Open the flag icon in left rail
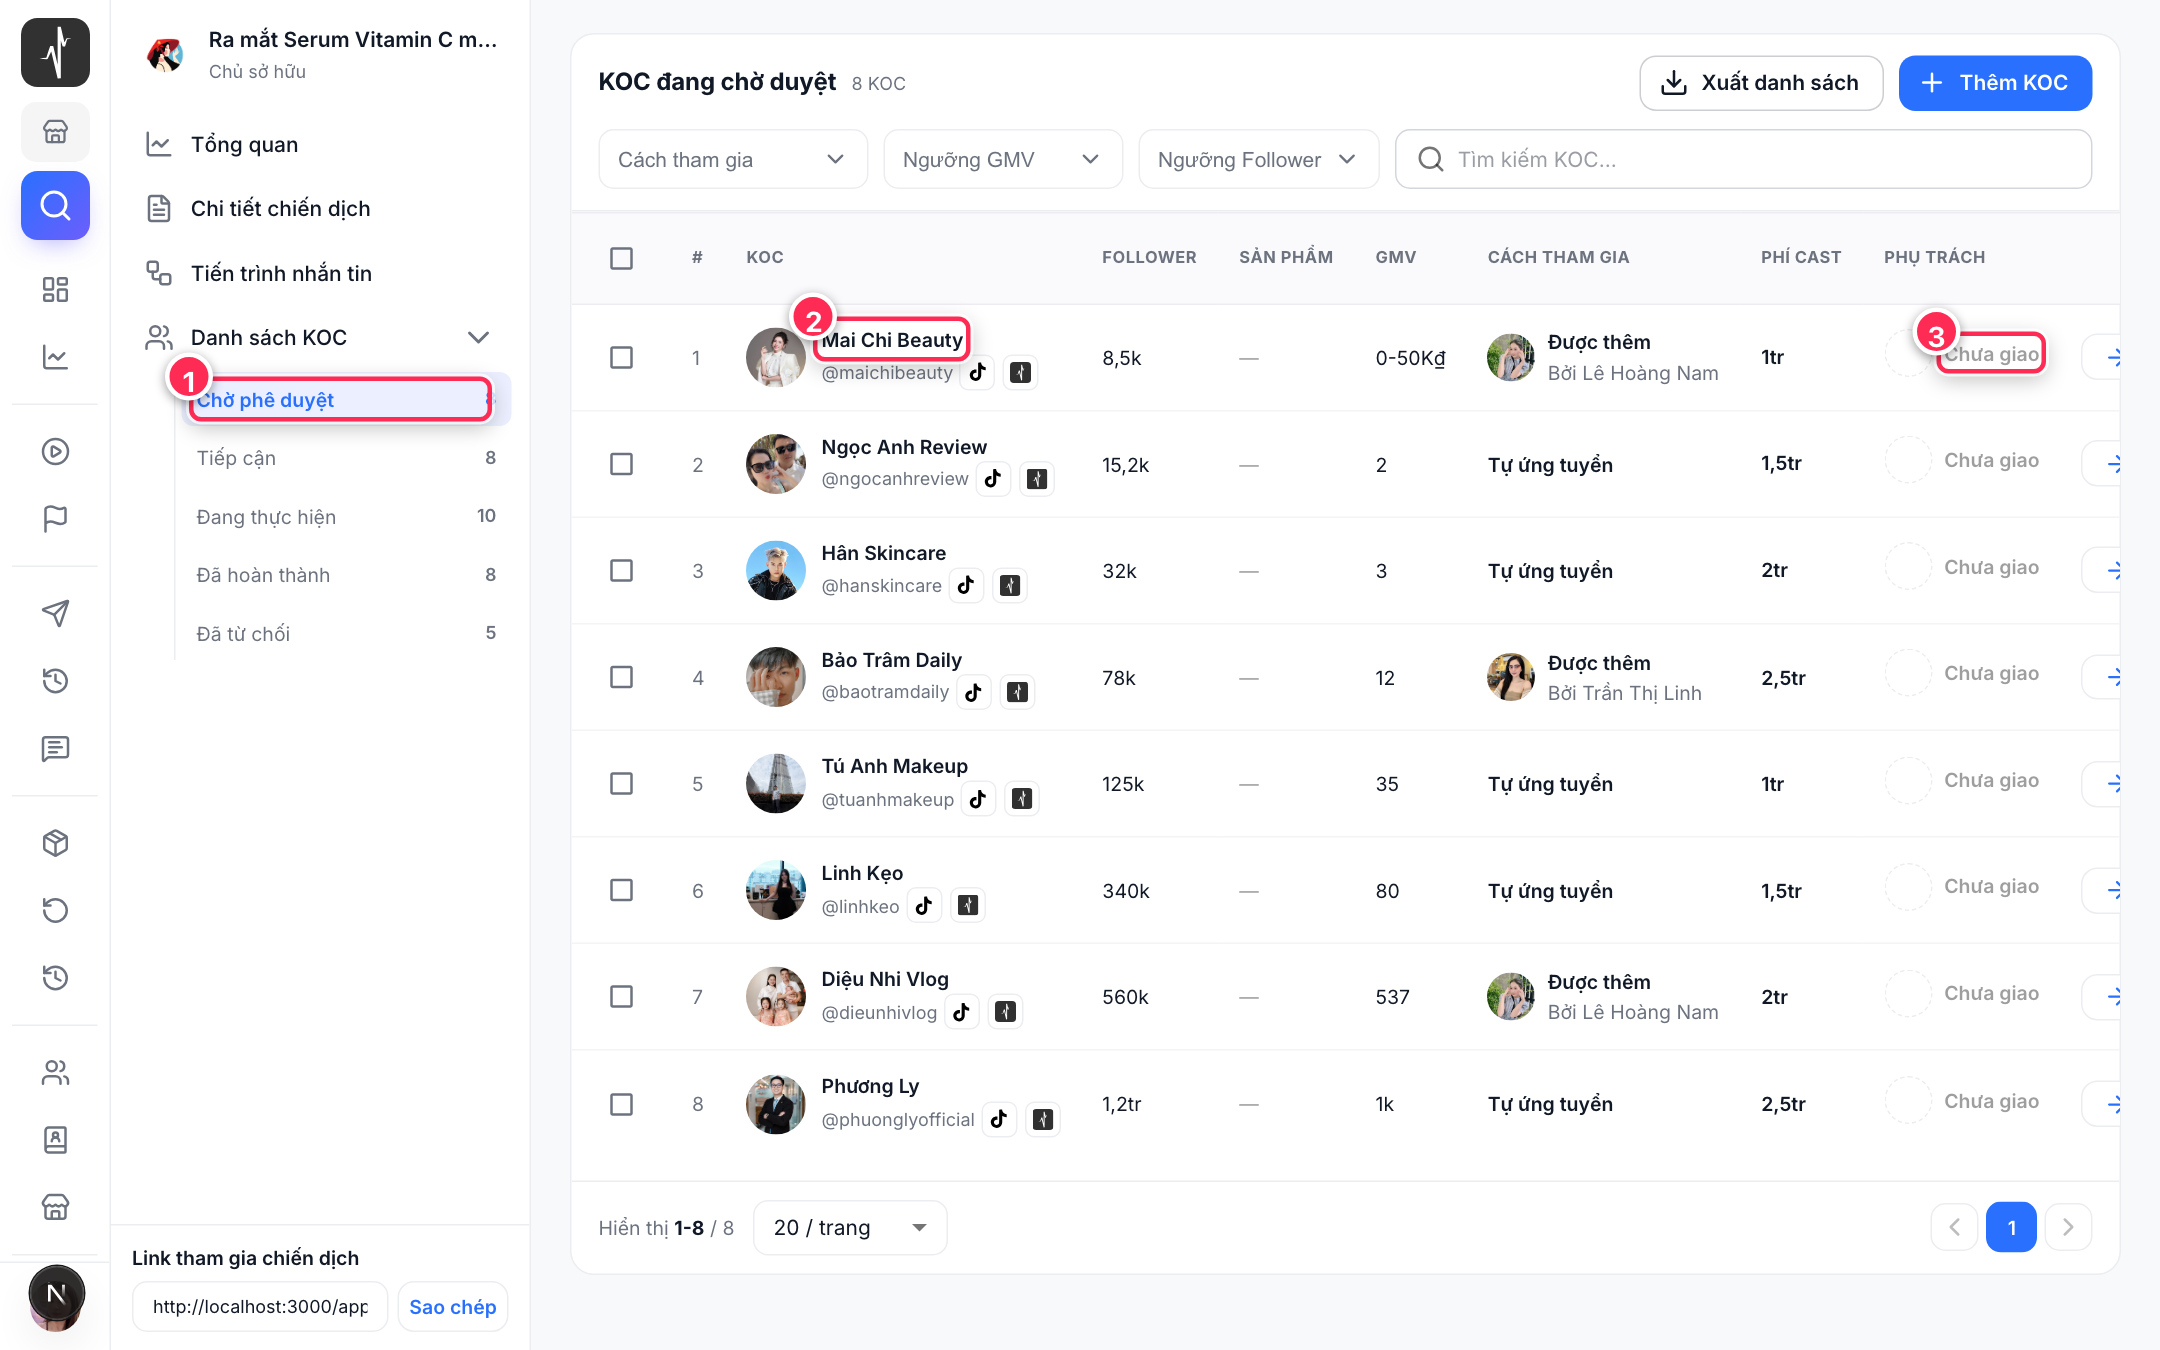 pyautogui.click(x=55, y=519)
